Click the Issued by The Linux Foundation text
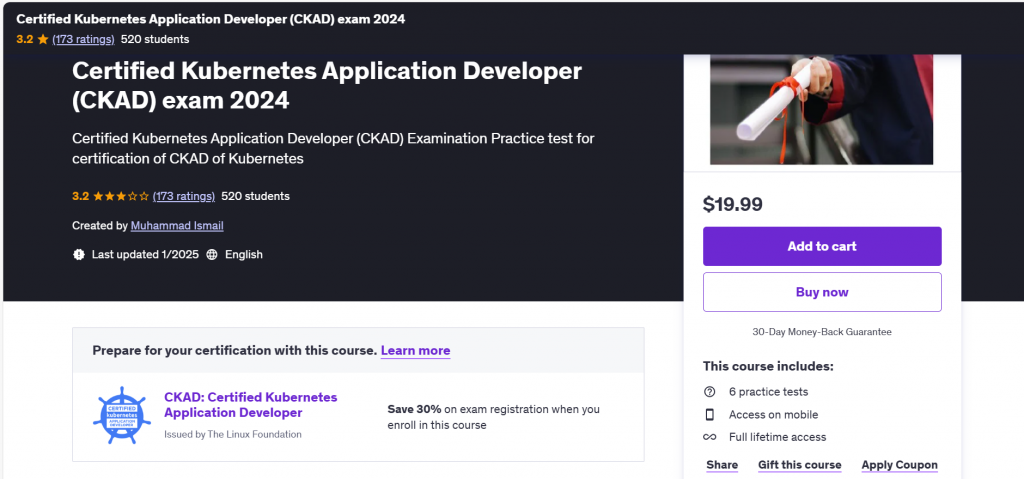The height and width of the screenshot is (479, 1024). coord(232,434)
